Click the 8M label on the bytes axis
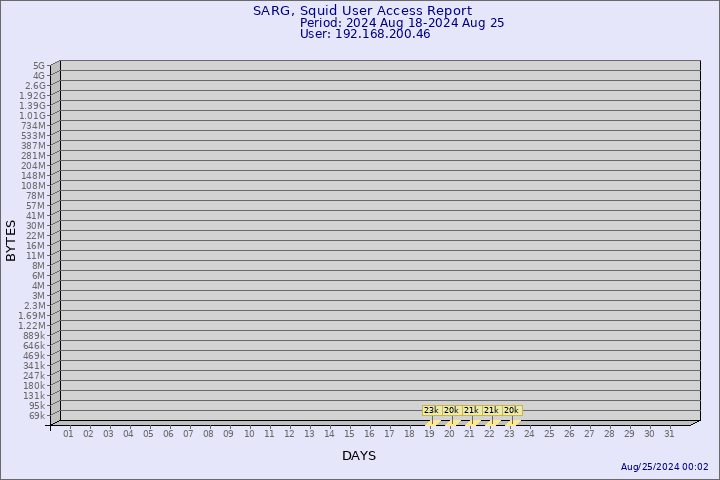The height and width of the screenshot is (480, 720). pos(38,266)
